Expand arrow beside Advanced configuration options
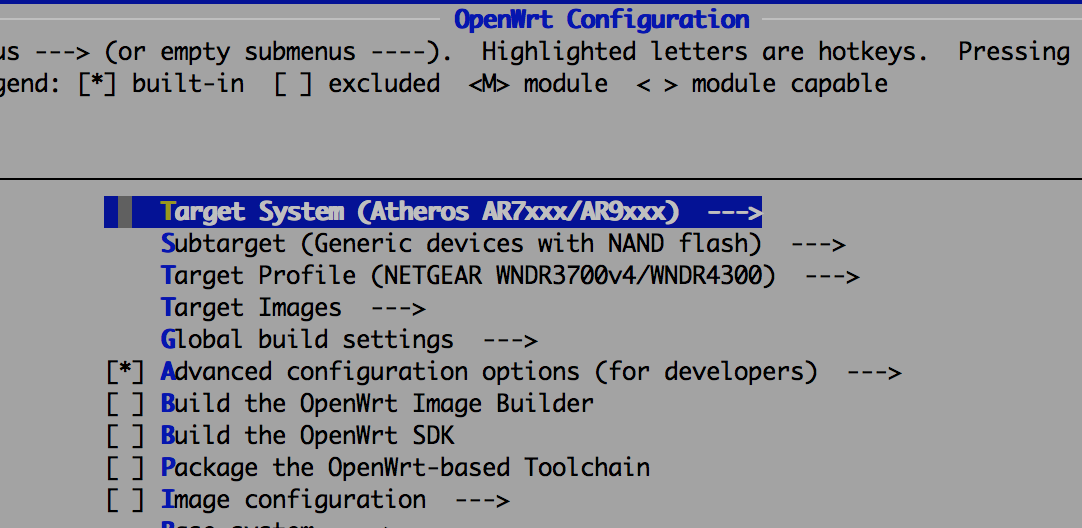This screenshot has height=528, width=1082. pyautogui.click(x=874, y=373)
